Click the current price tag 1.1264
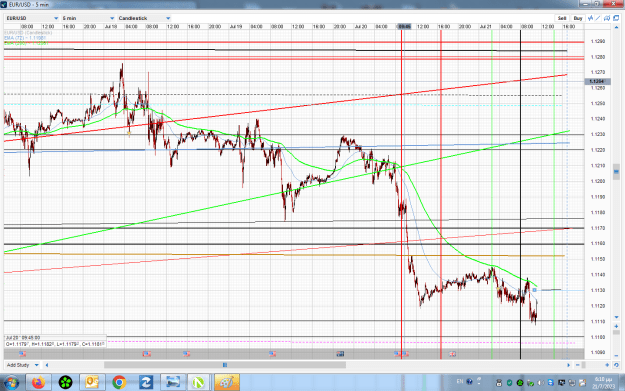The height and width of the screenshot is (391, 625). tap(597, 81)
